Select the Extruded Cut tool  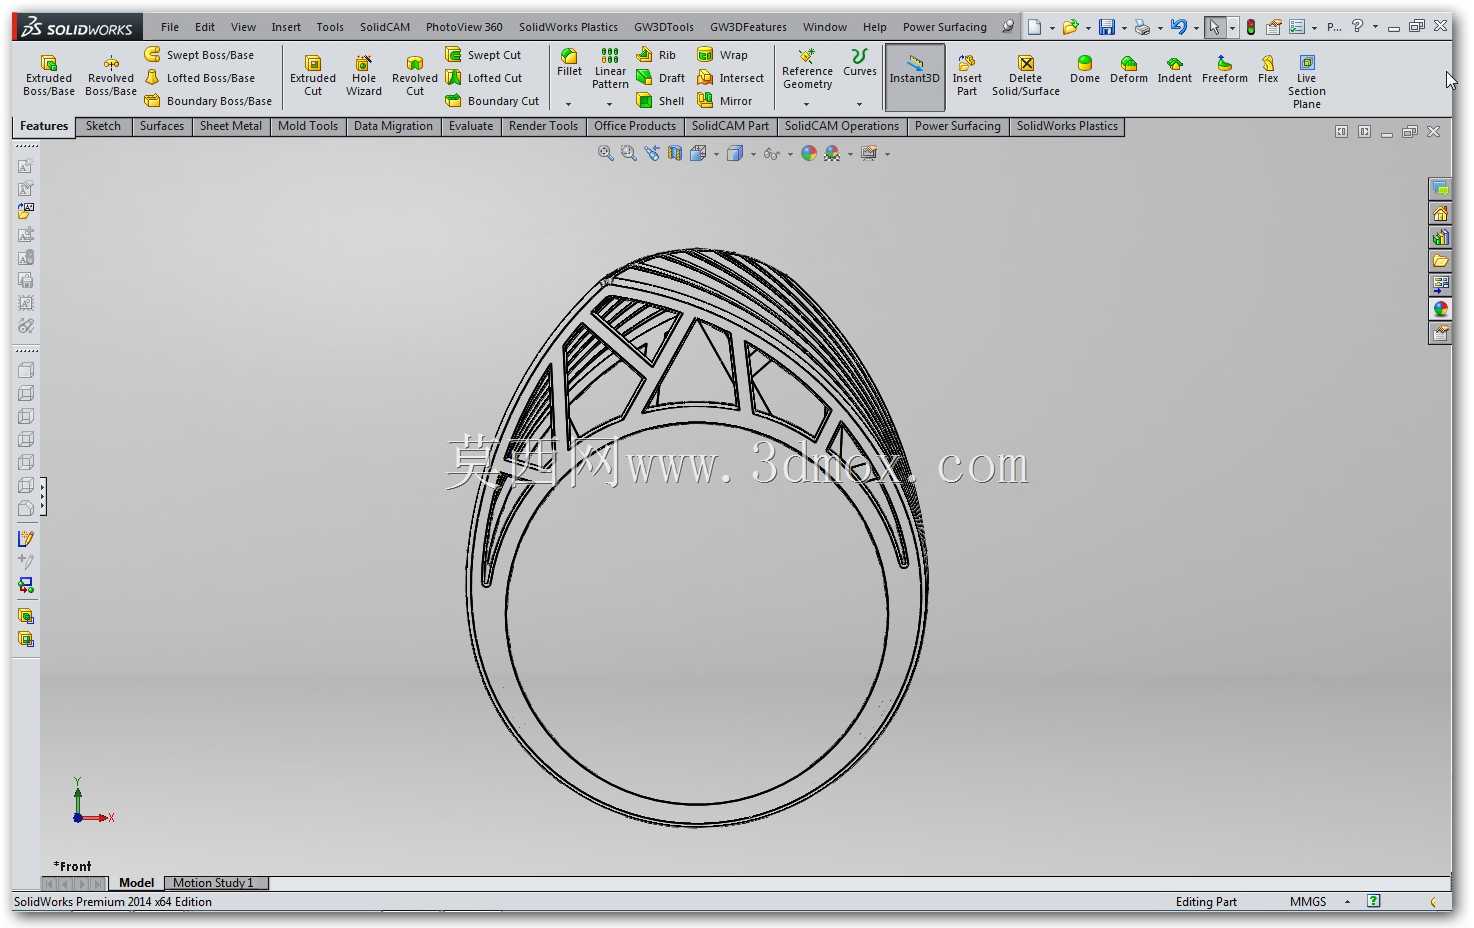pos(313,76)
